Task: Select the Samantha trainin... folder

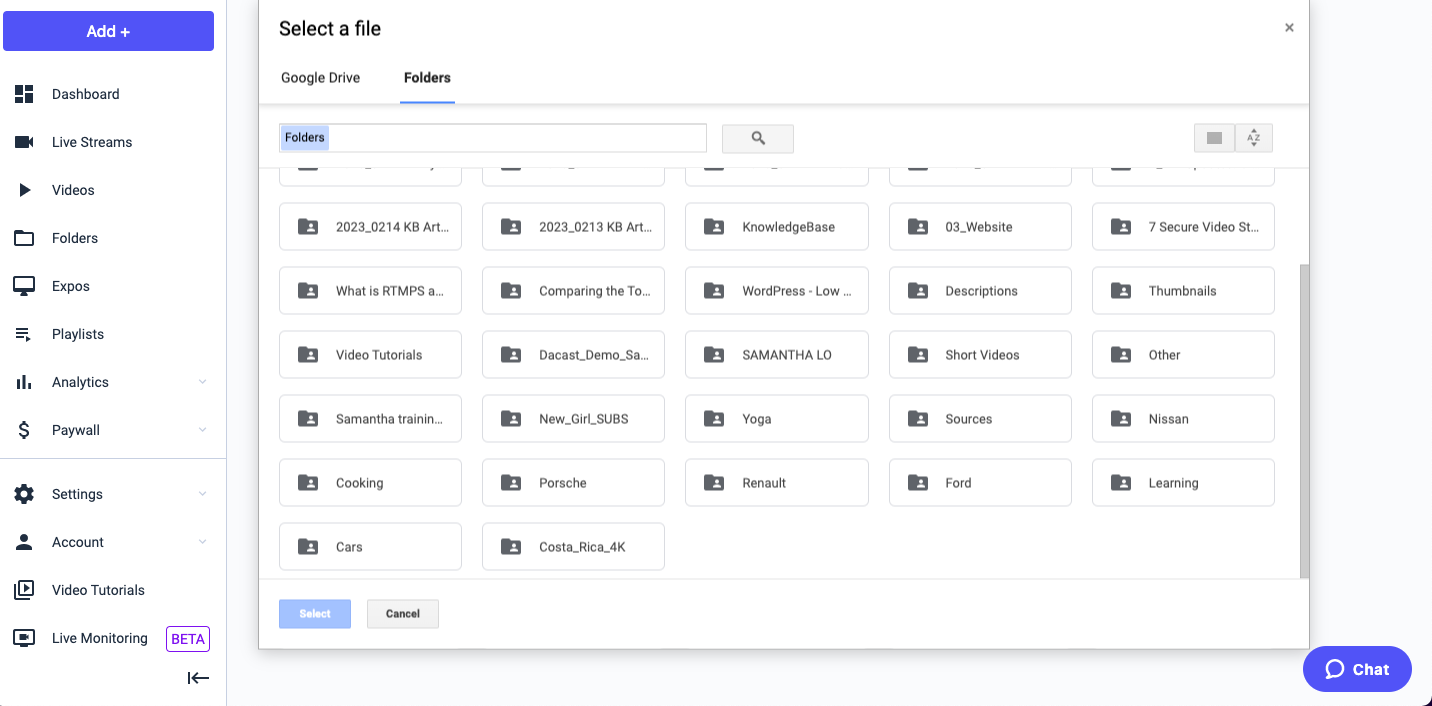Action: pyautogui.click(x=370, y=419)
